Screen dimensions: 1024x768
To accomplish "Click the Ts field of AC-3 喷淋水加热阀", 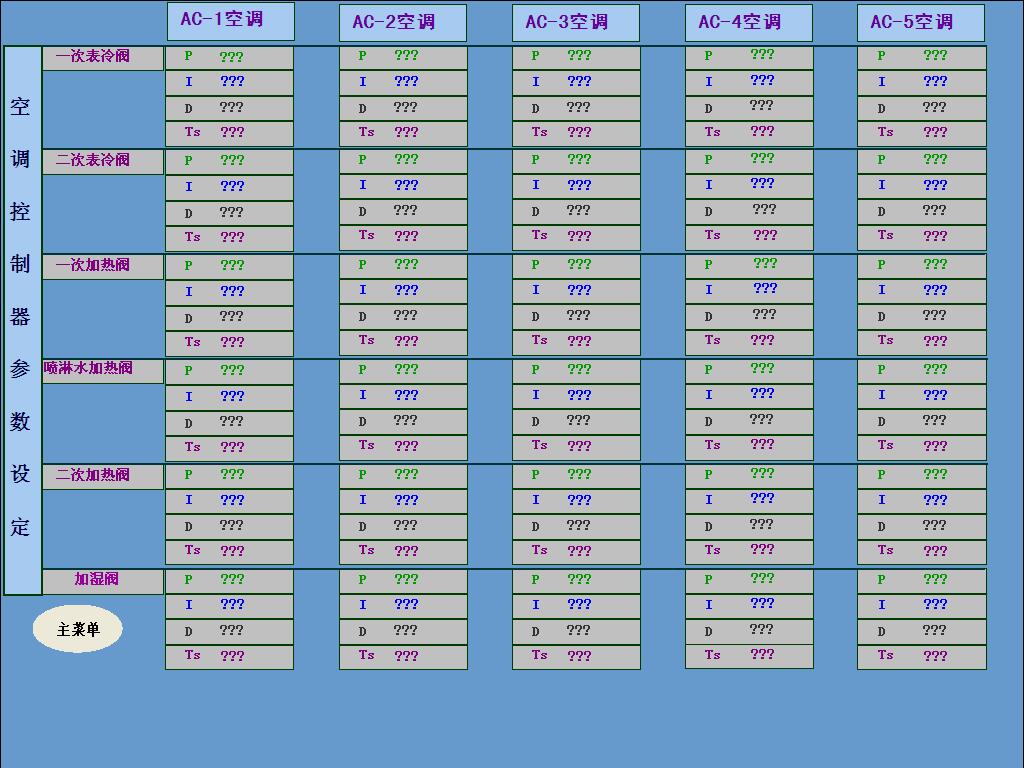I will click(x=578, y=446).
